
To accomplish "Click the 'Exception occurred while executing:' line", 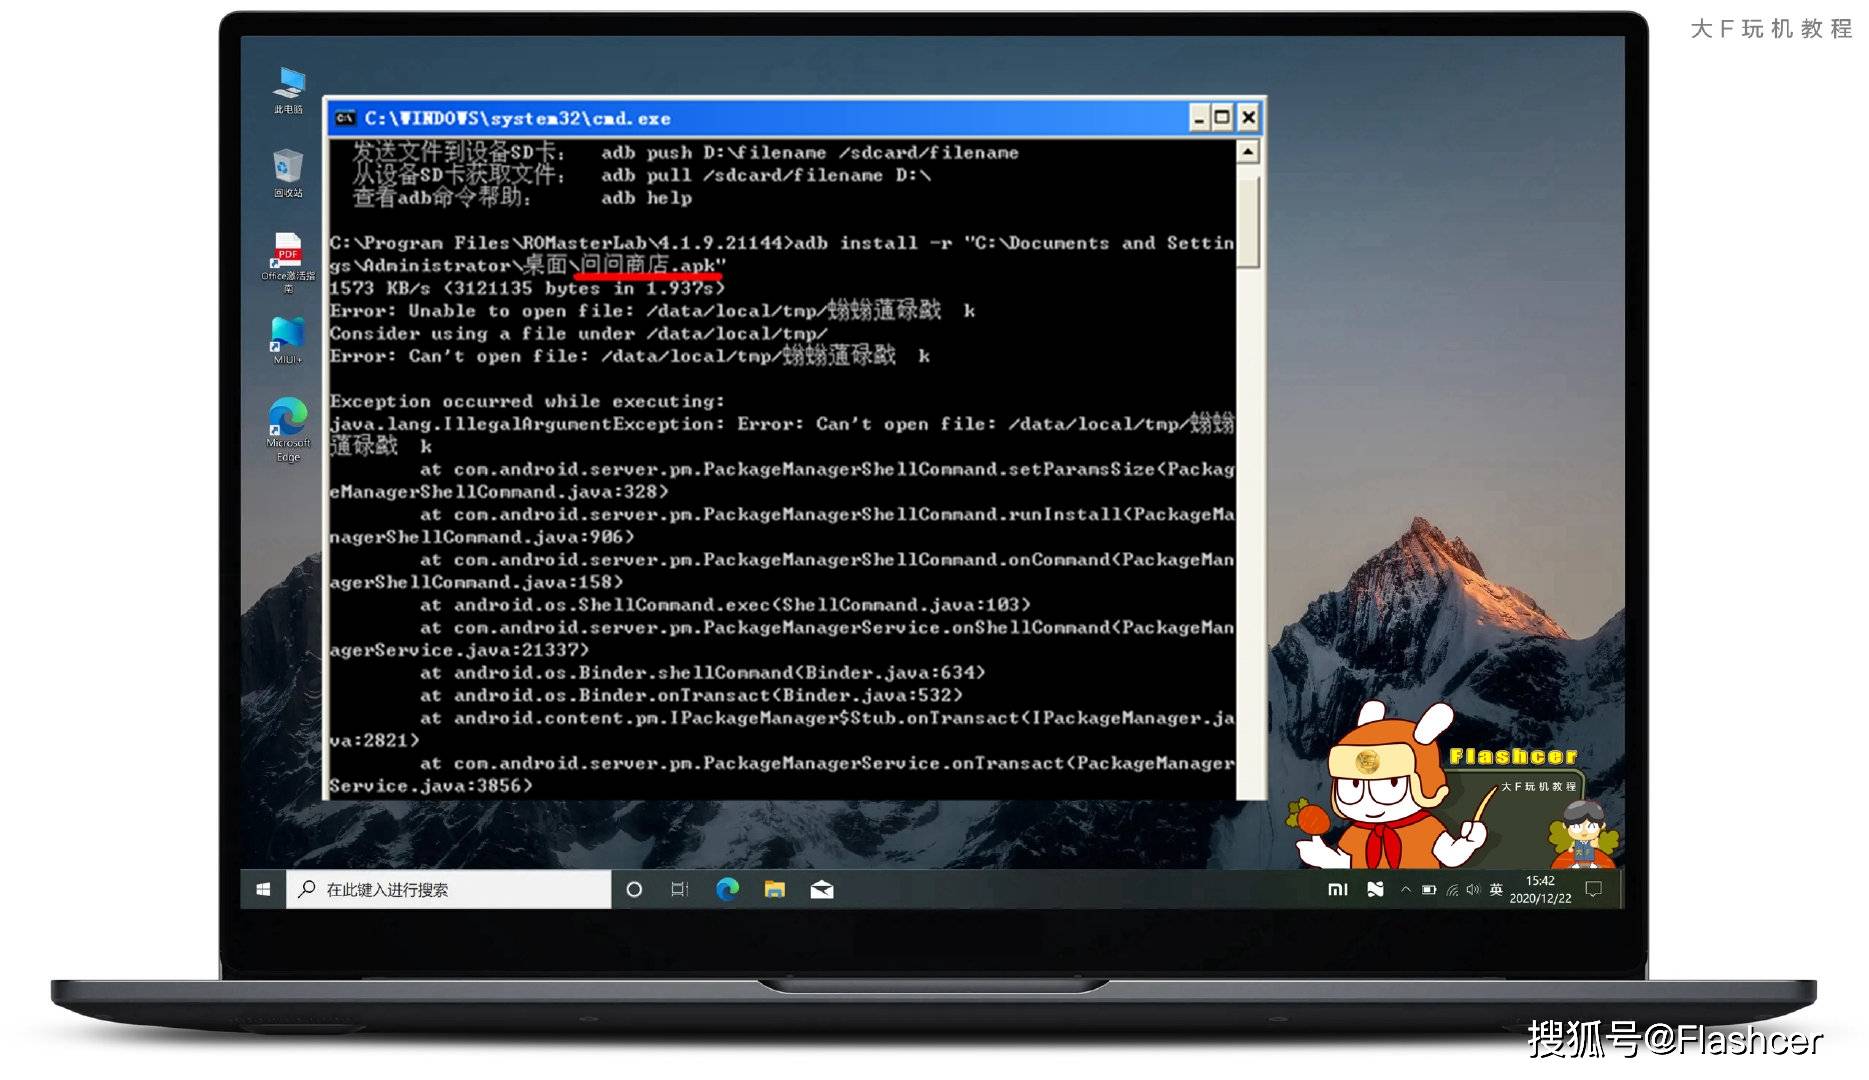I will click(x=527, y=401).
